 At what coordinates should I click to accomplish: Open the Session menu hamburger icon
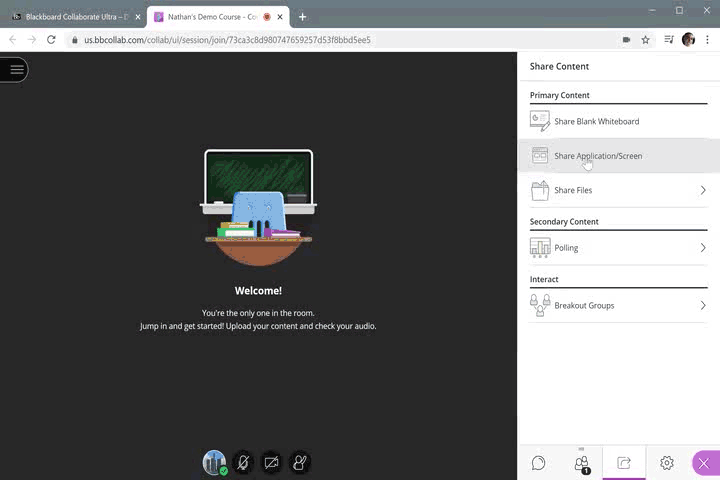click(x=16, y=69)
